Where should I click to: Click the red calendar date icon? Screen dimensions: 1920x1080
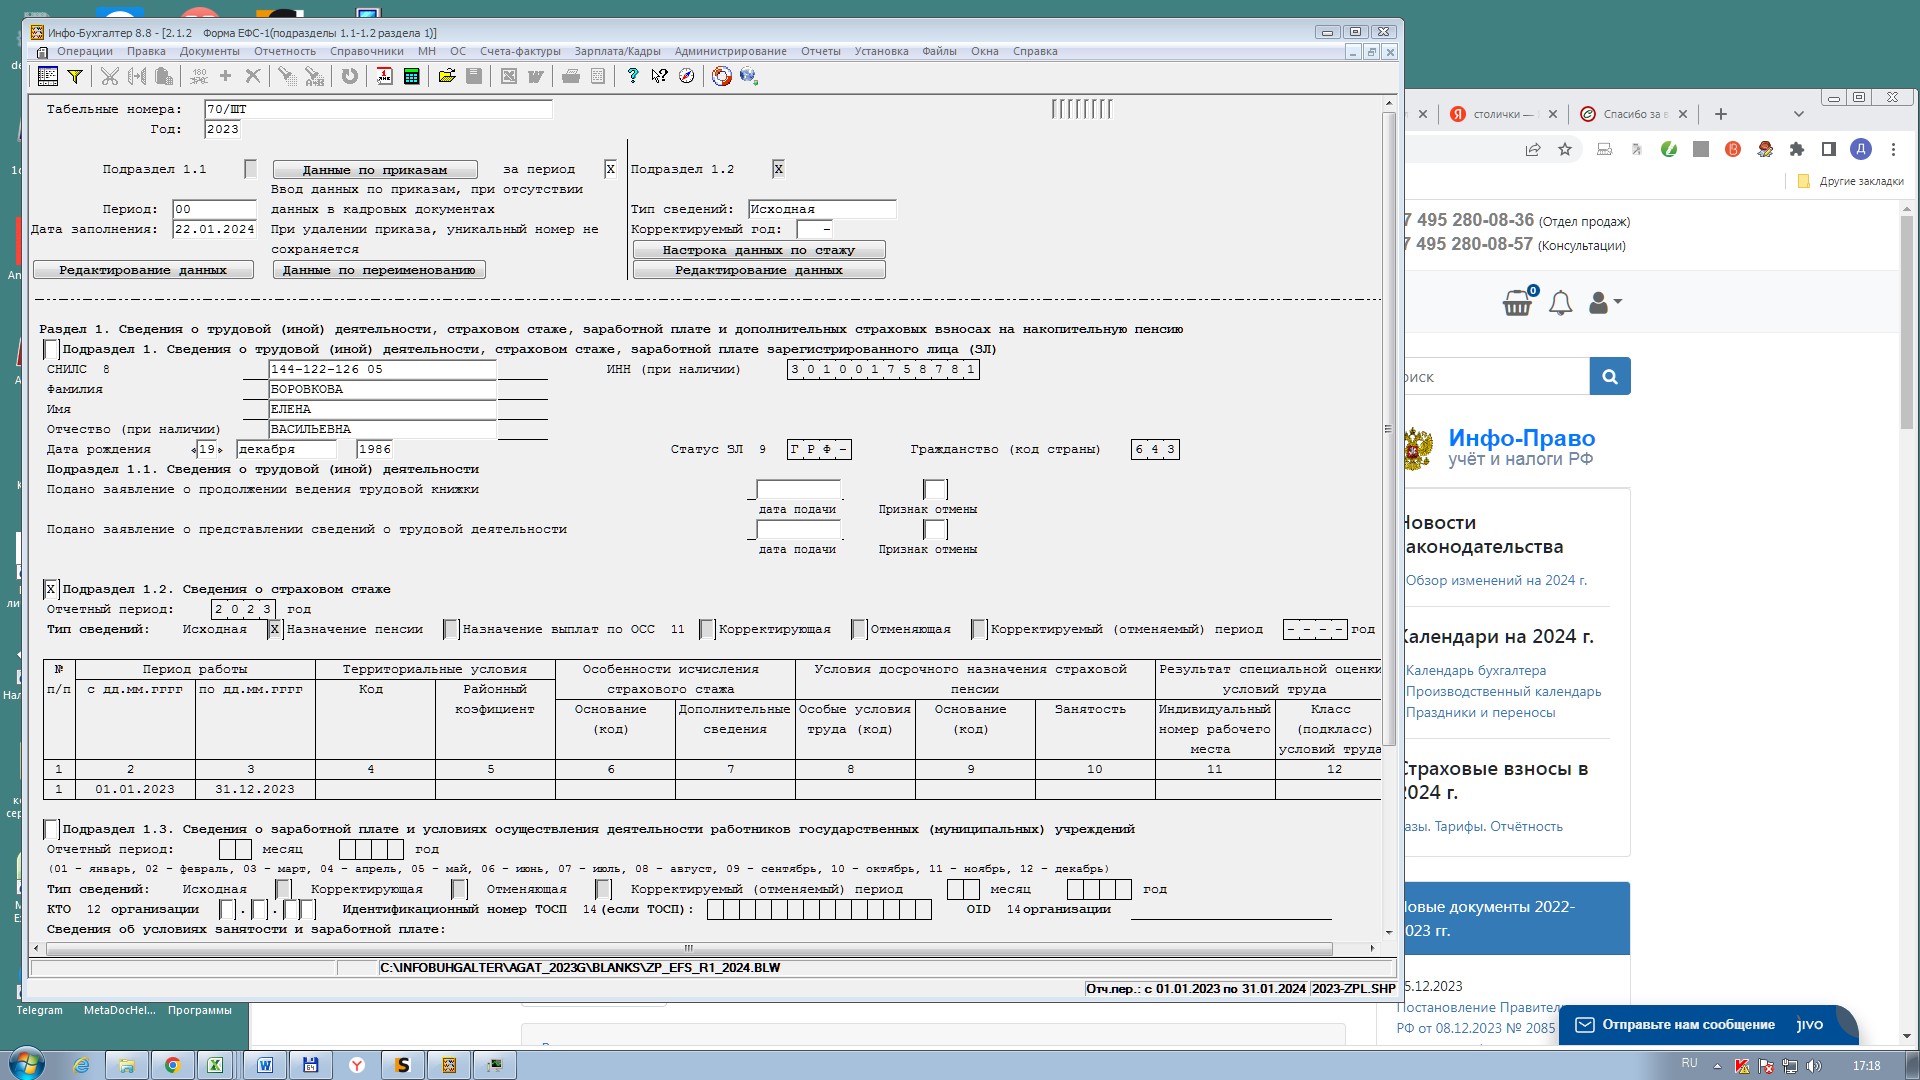385,76
